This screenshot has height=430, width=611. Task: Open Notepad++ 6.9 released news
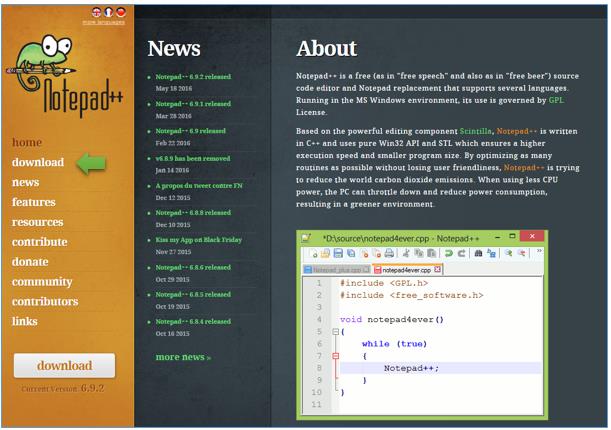click(x=191, y=131)
